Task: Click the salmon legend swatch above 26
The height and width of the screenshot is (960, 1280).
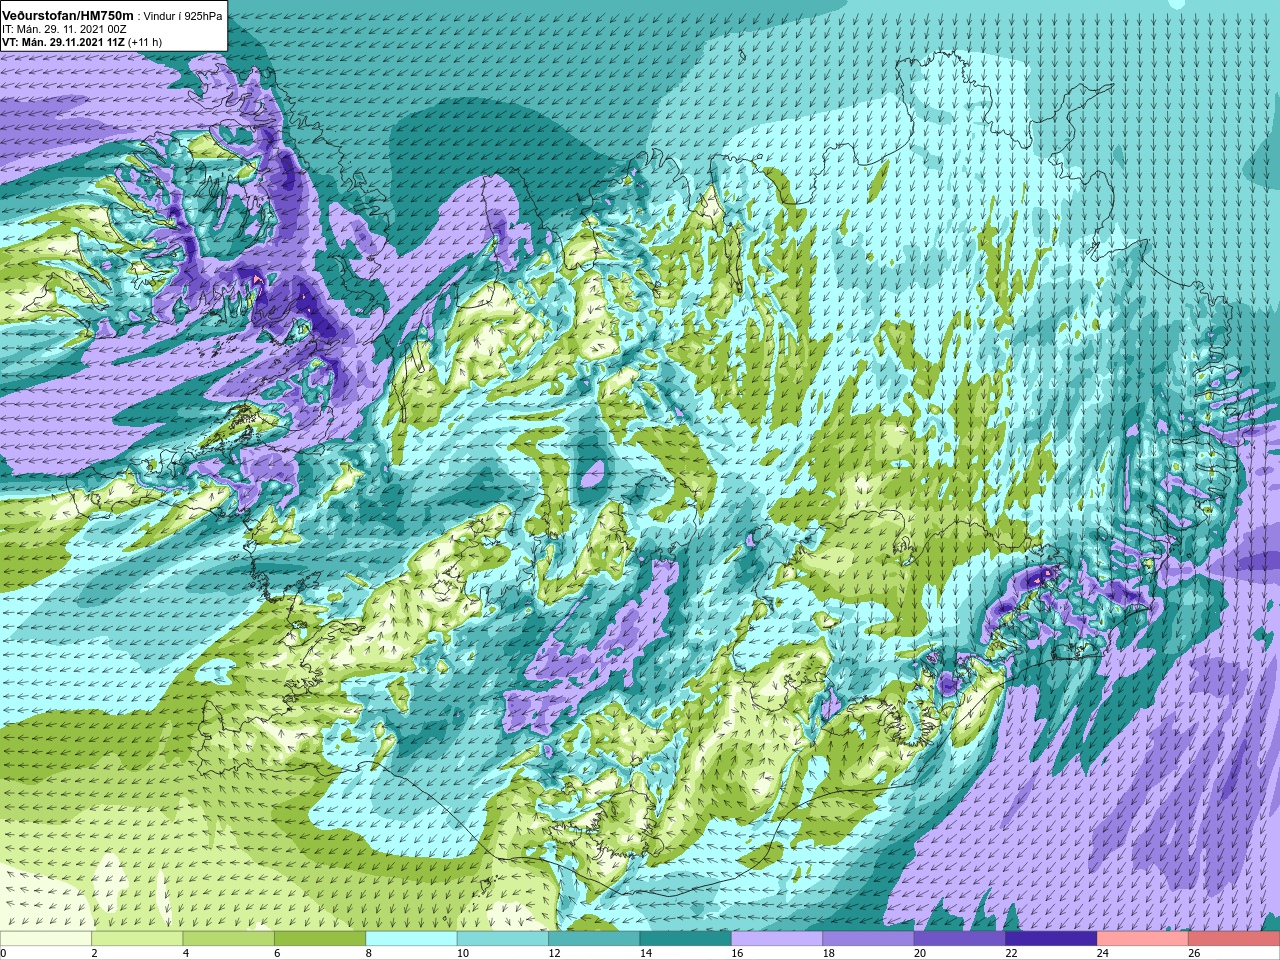Action: (x=1234, y=939)
